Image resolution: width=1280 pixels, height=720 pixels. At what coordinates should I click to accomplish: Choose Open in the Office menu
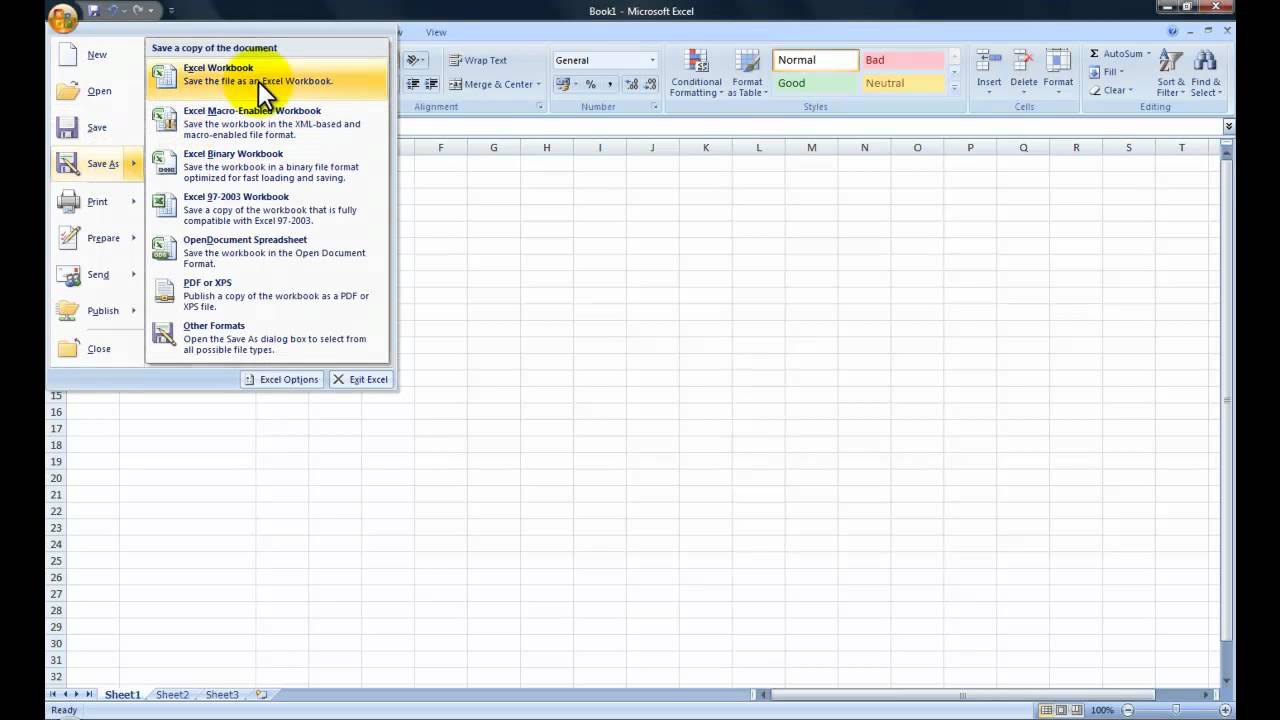(x=97, y=91)
